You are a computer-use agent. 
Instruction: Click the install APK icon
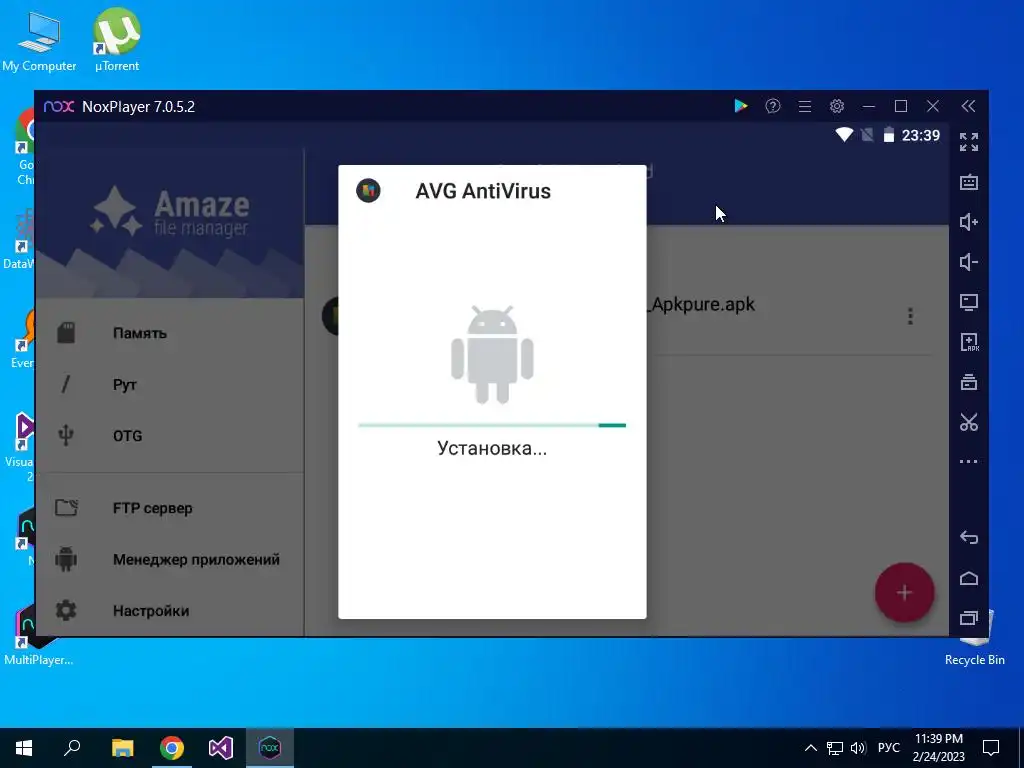pos(969,342)
